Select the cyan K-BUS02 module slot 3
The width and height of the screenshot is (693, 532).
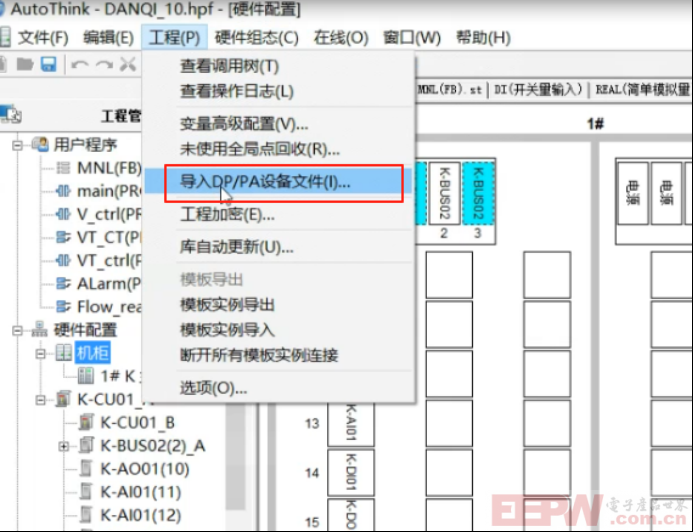[478, 193]
